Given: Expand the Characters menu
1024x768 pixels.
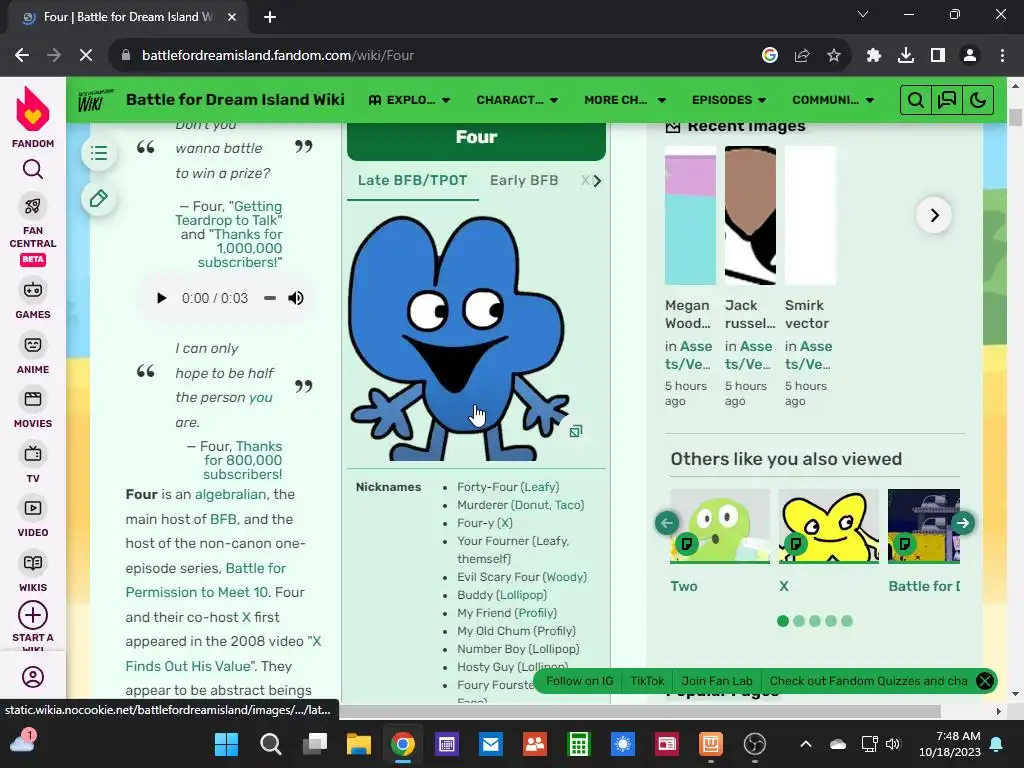Looking at the screenshot, I should [517, 100].
